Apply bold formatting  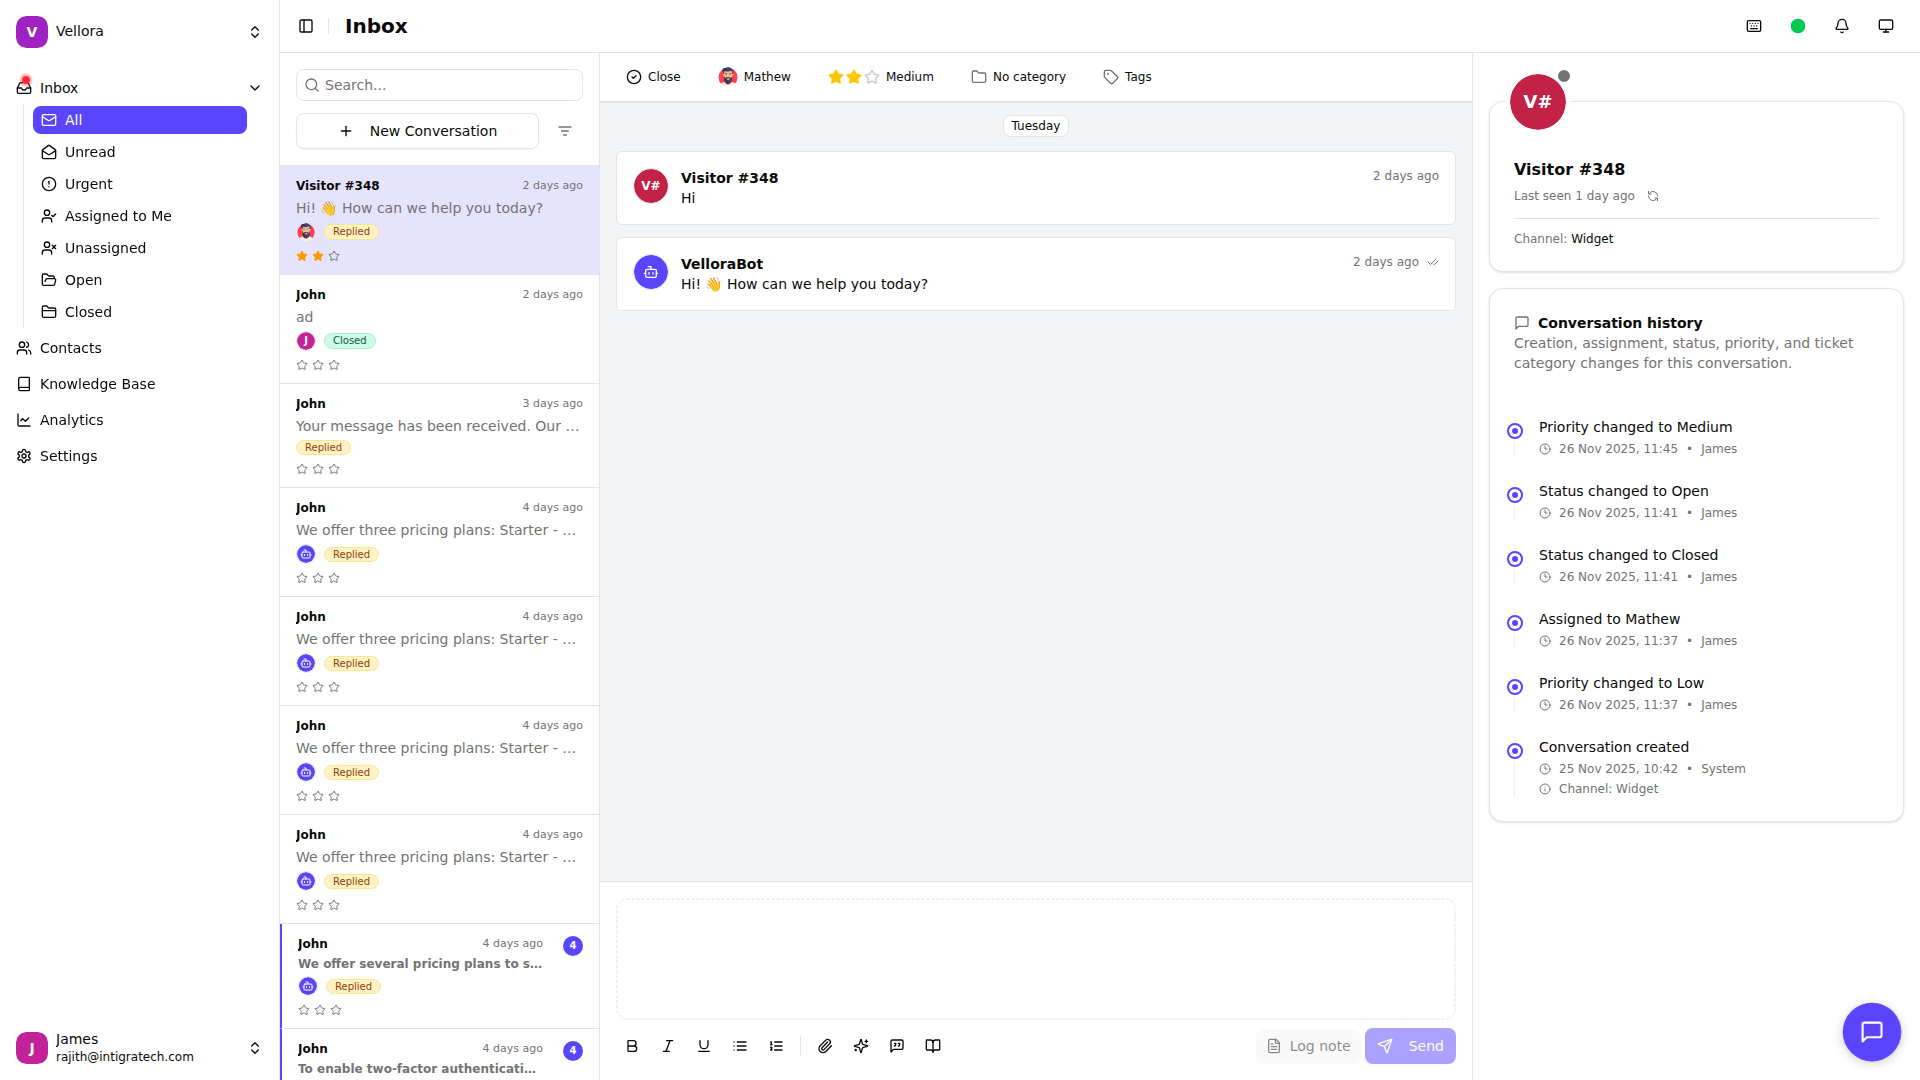coord(632,1046)
